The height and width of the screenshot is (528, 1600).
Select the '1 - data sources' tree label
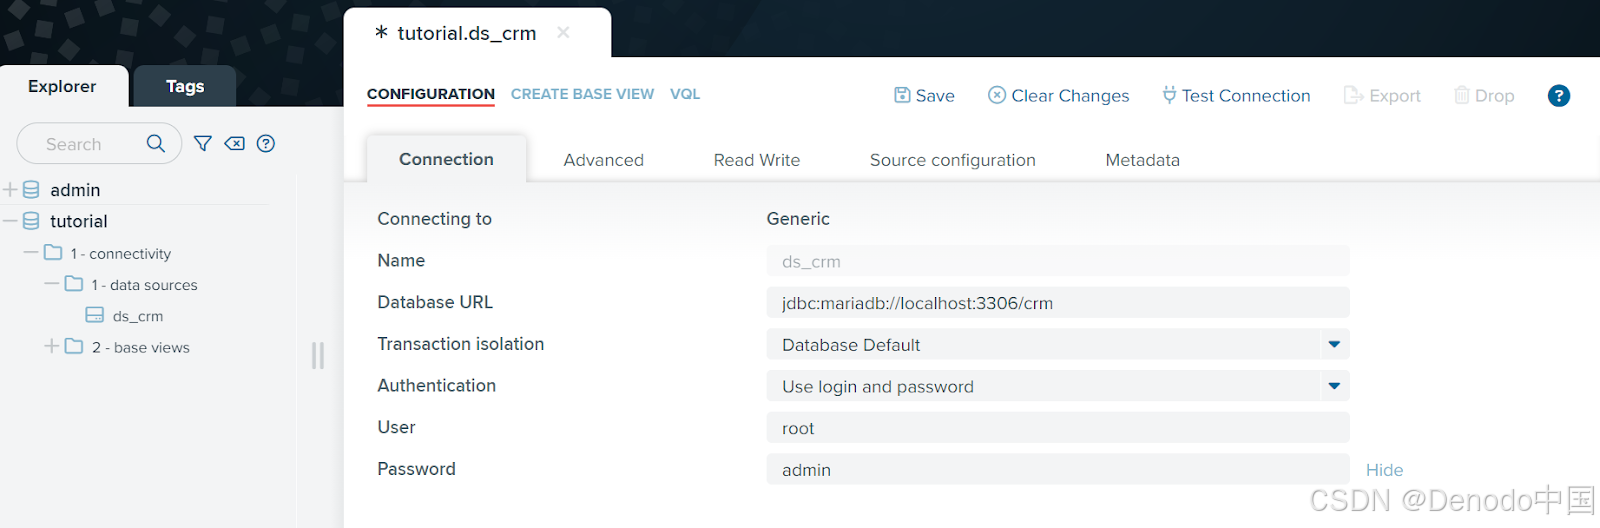click(144, 285)
